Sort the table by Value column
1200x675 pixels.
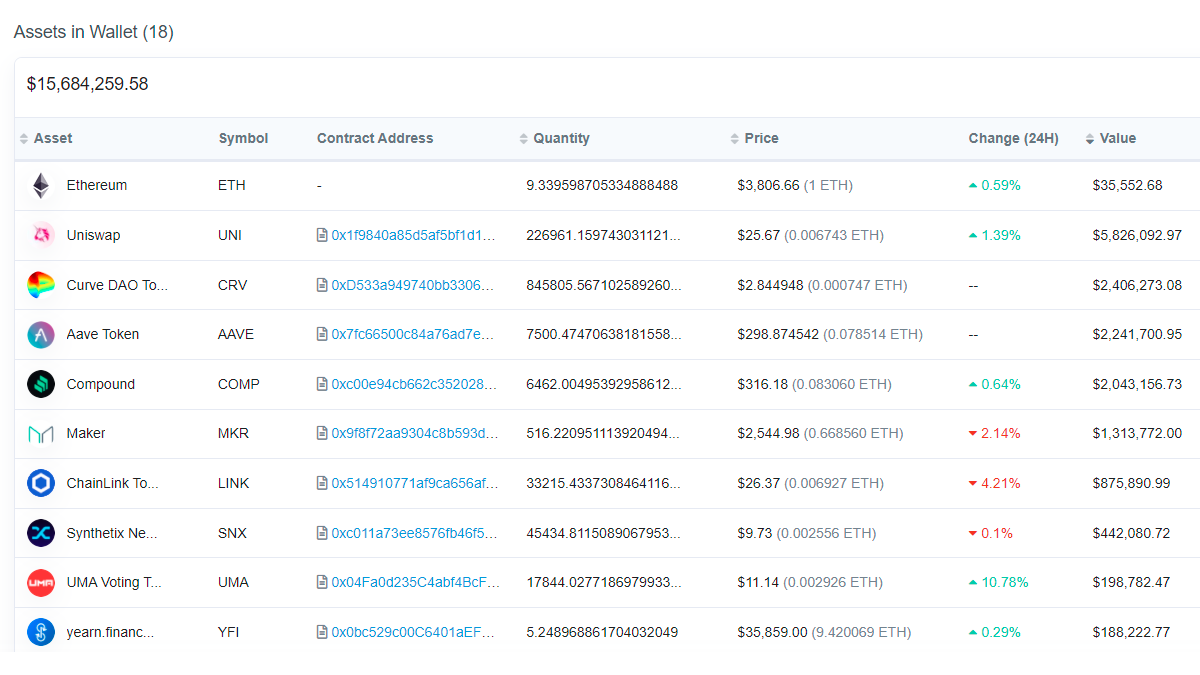tap(1111, 138)
